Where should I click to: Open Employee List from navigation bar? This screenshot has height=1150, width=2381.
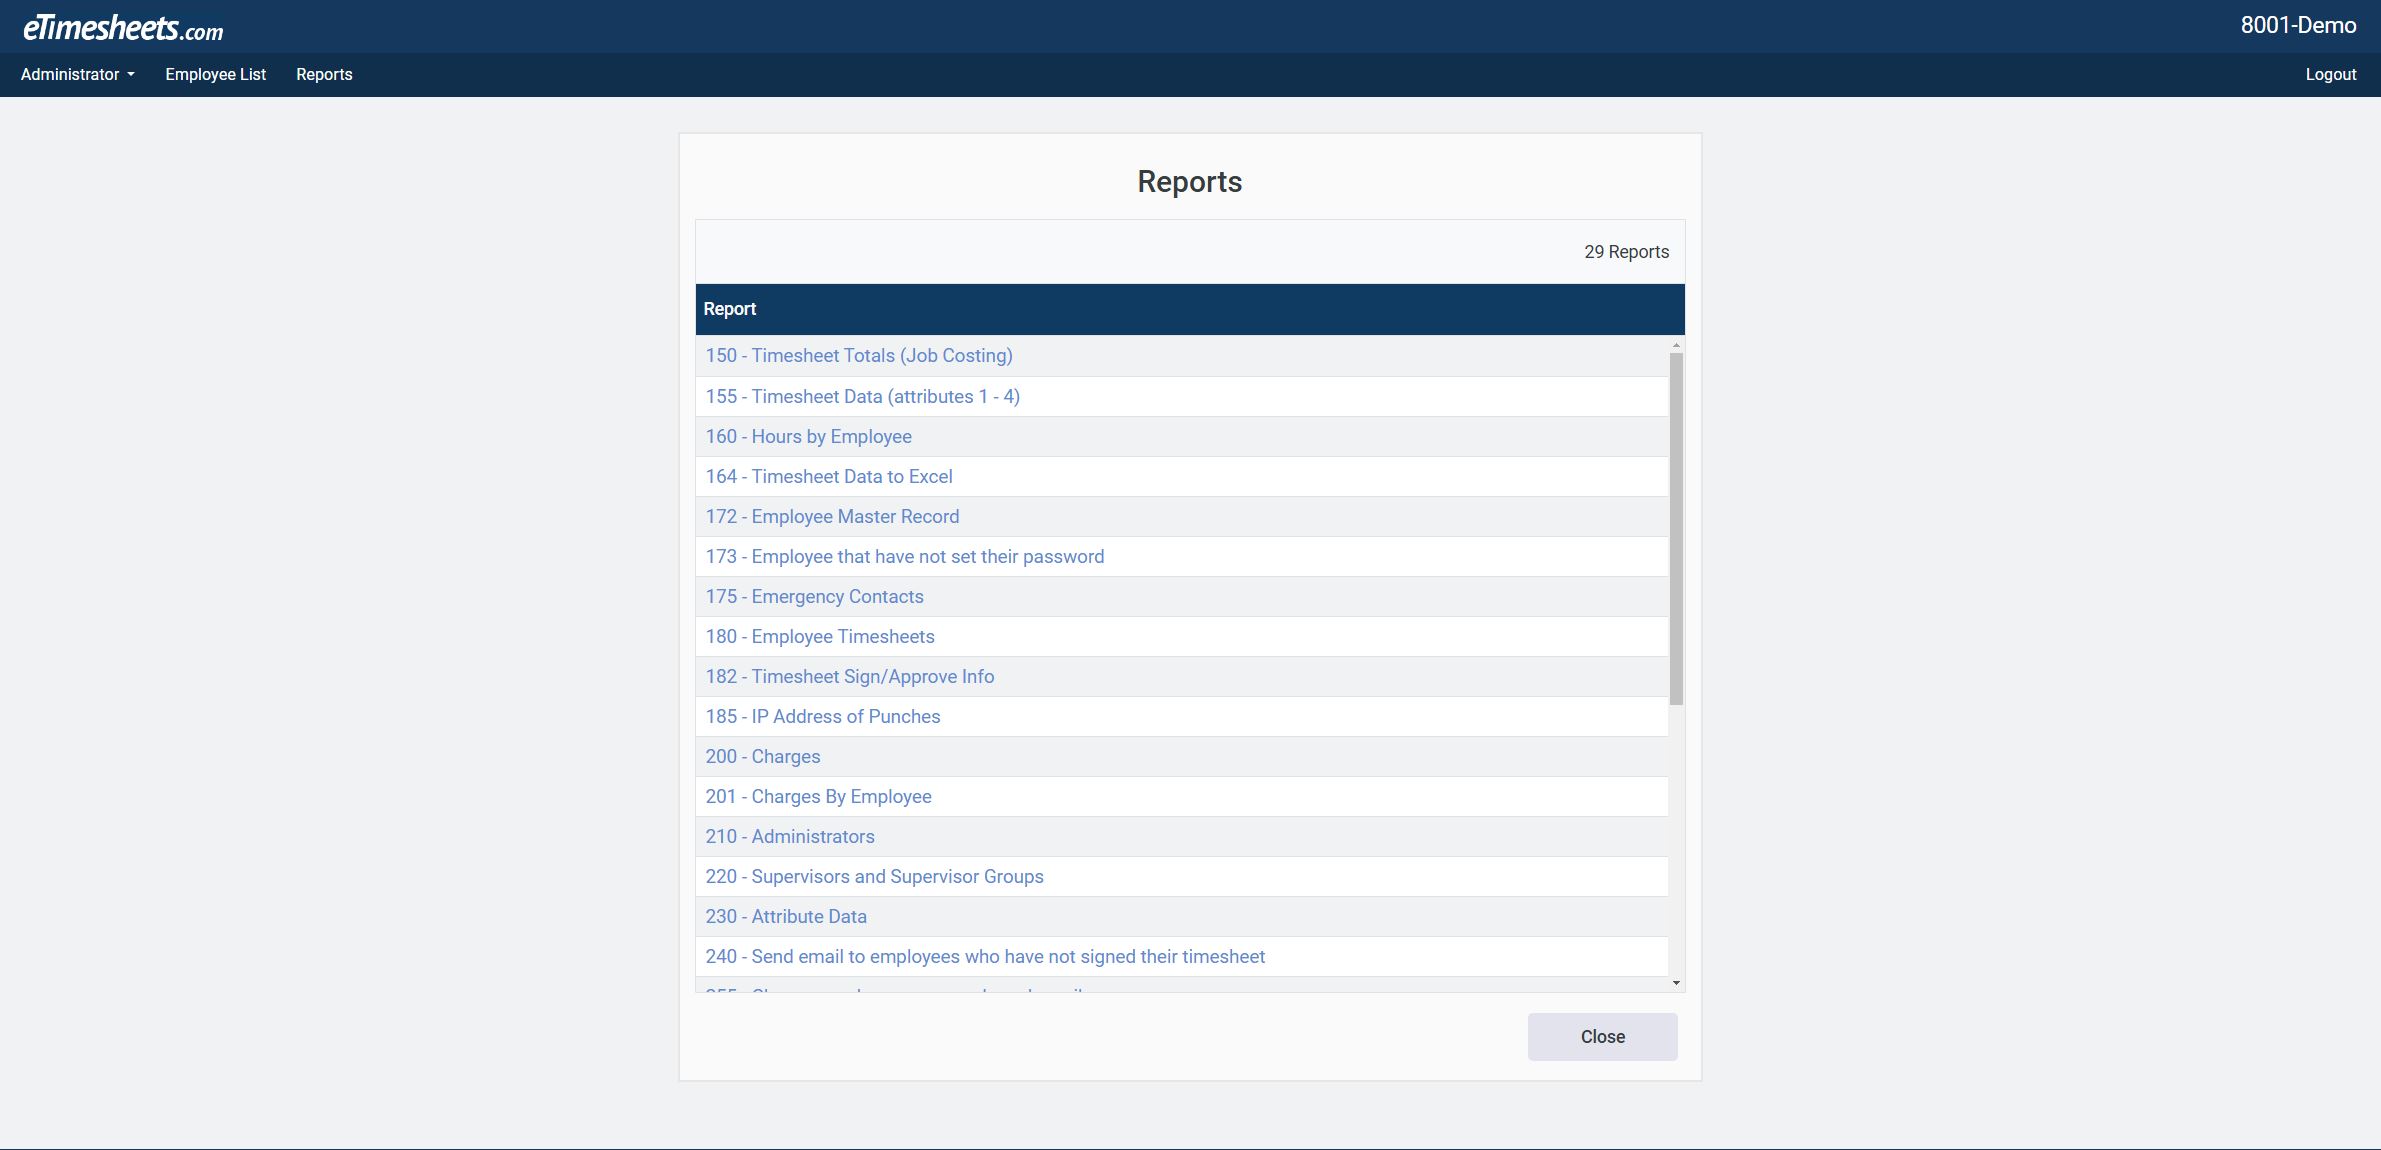tap(215, 74)
